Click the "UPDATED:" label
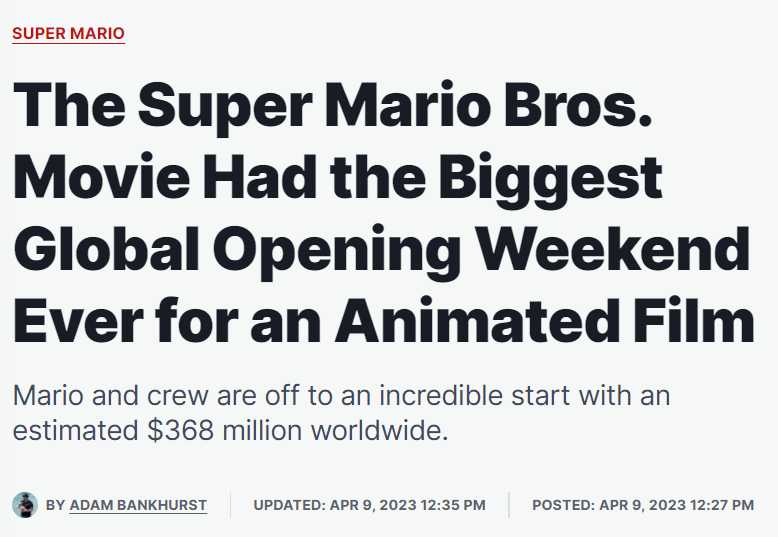 click(289, 506)
